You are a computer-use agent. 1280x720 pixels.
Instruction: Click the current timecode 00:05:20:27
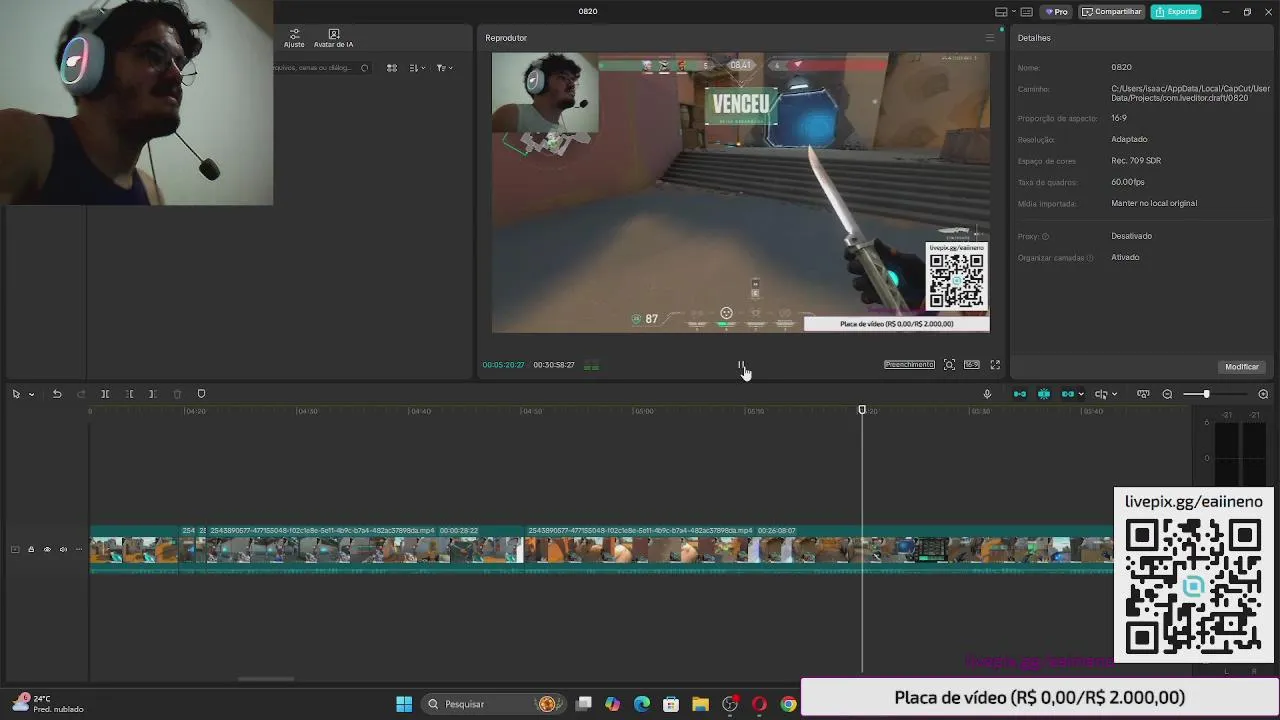pyautogui.click(x=503, y=365)
